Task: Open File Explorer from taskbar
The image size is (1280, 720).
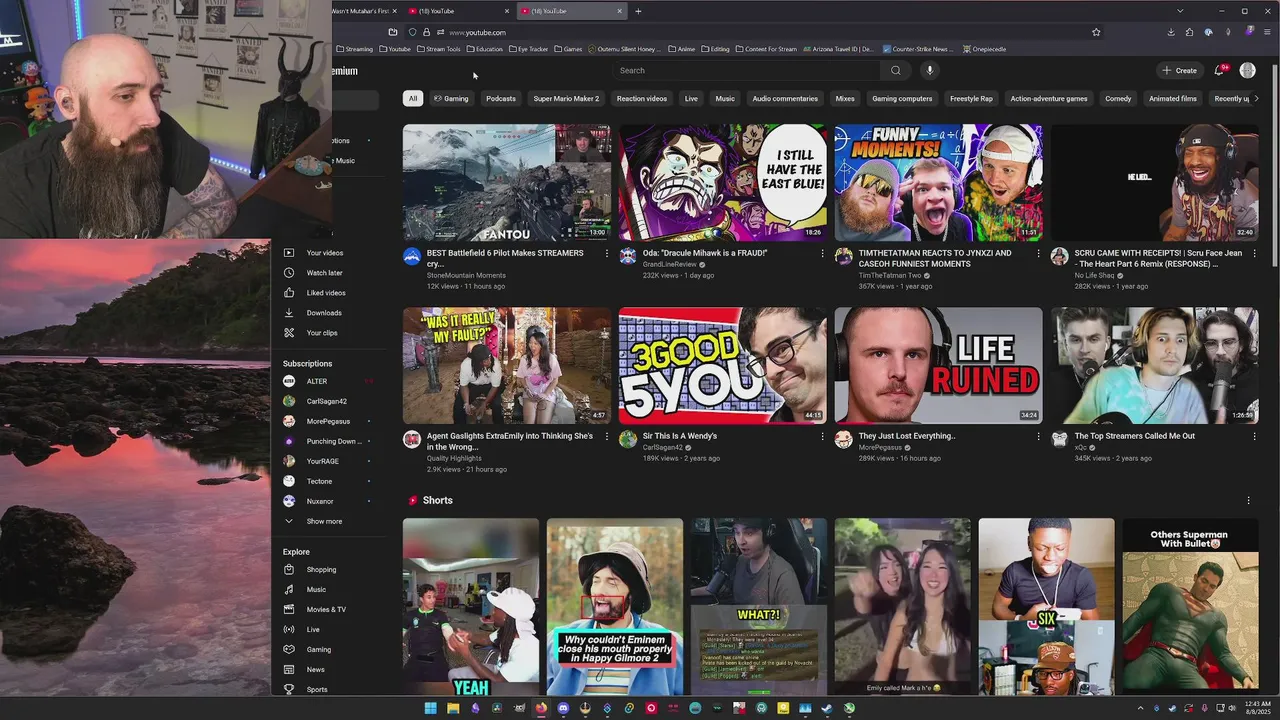Action: point(453,708)
